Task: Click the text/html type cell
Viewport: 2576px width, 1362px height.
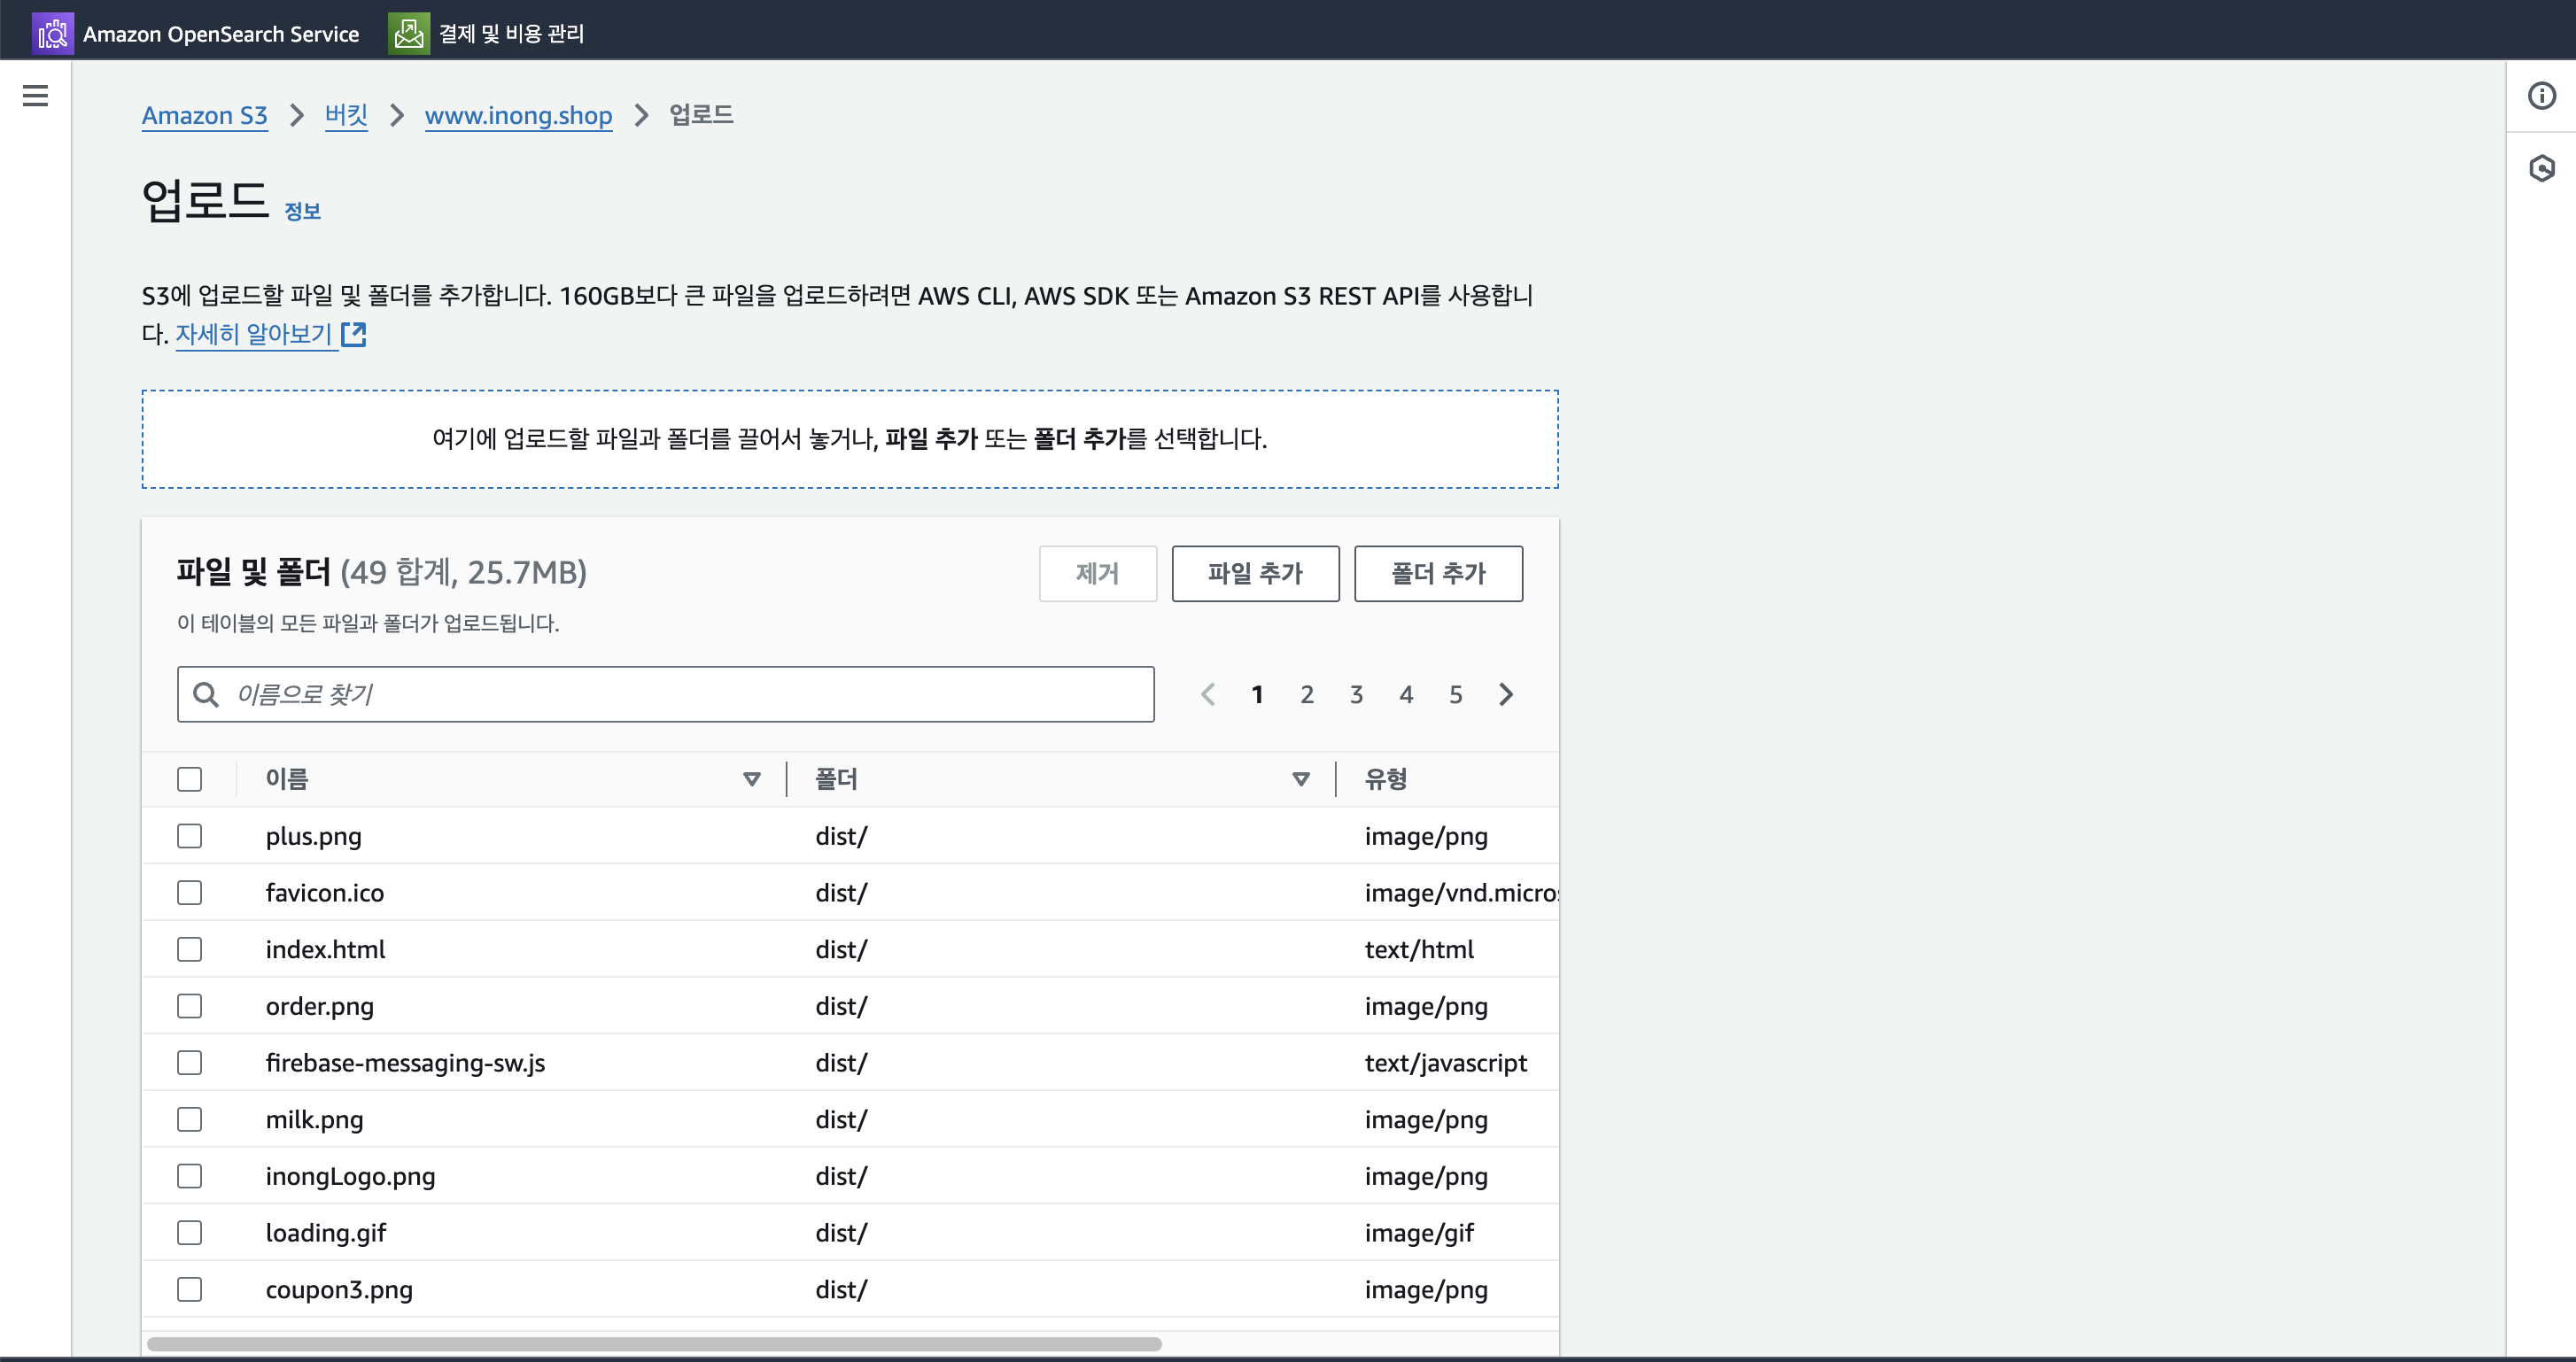Action: coord(1419,950)
